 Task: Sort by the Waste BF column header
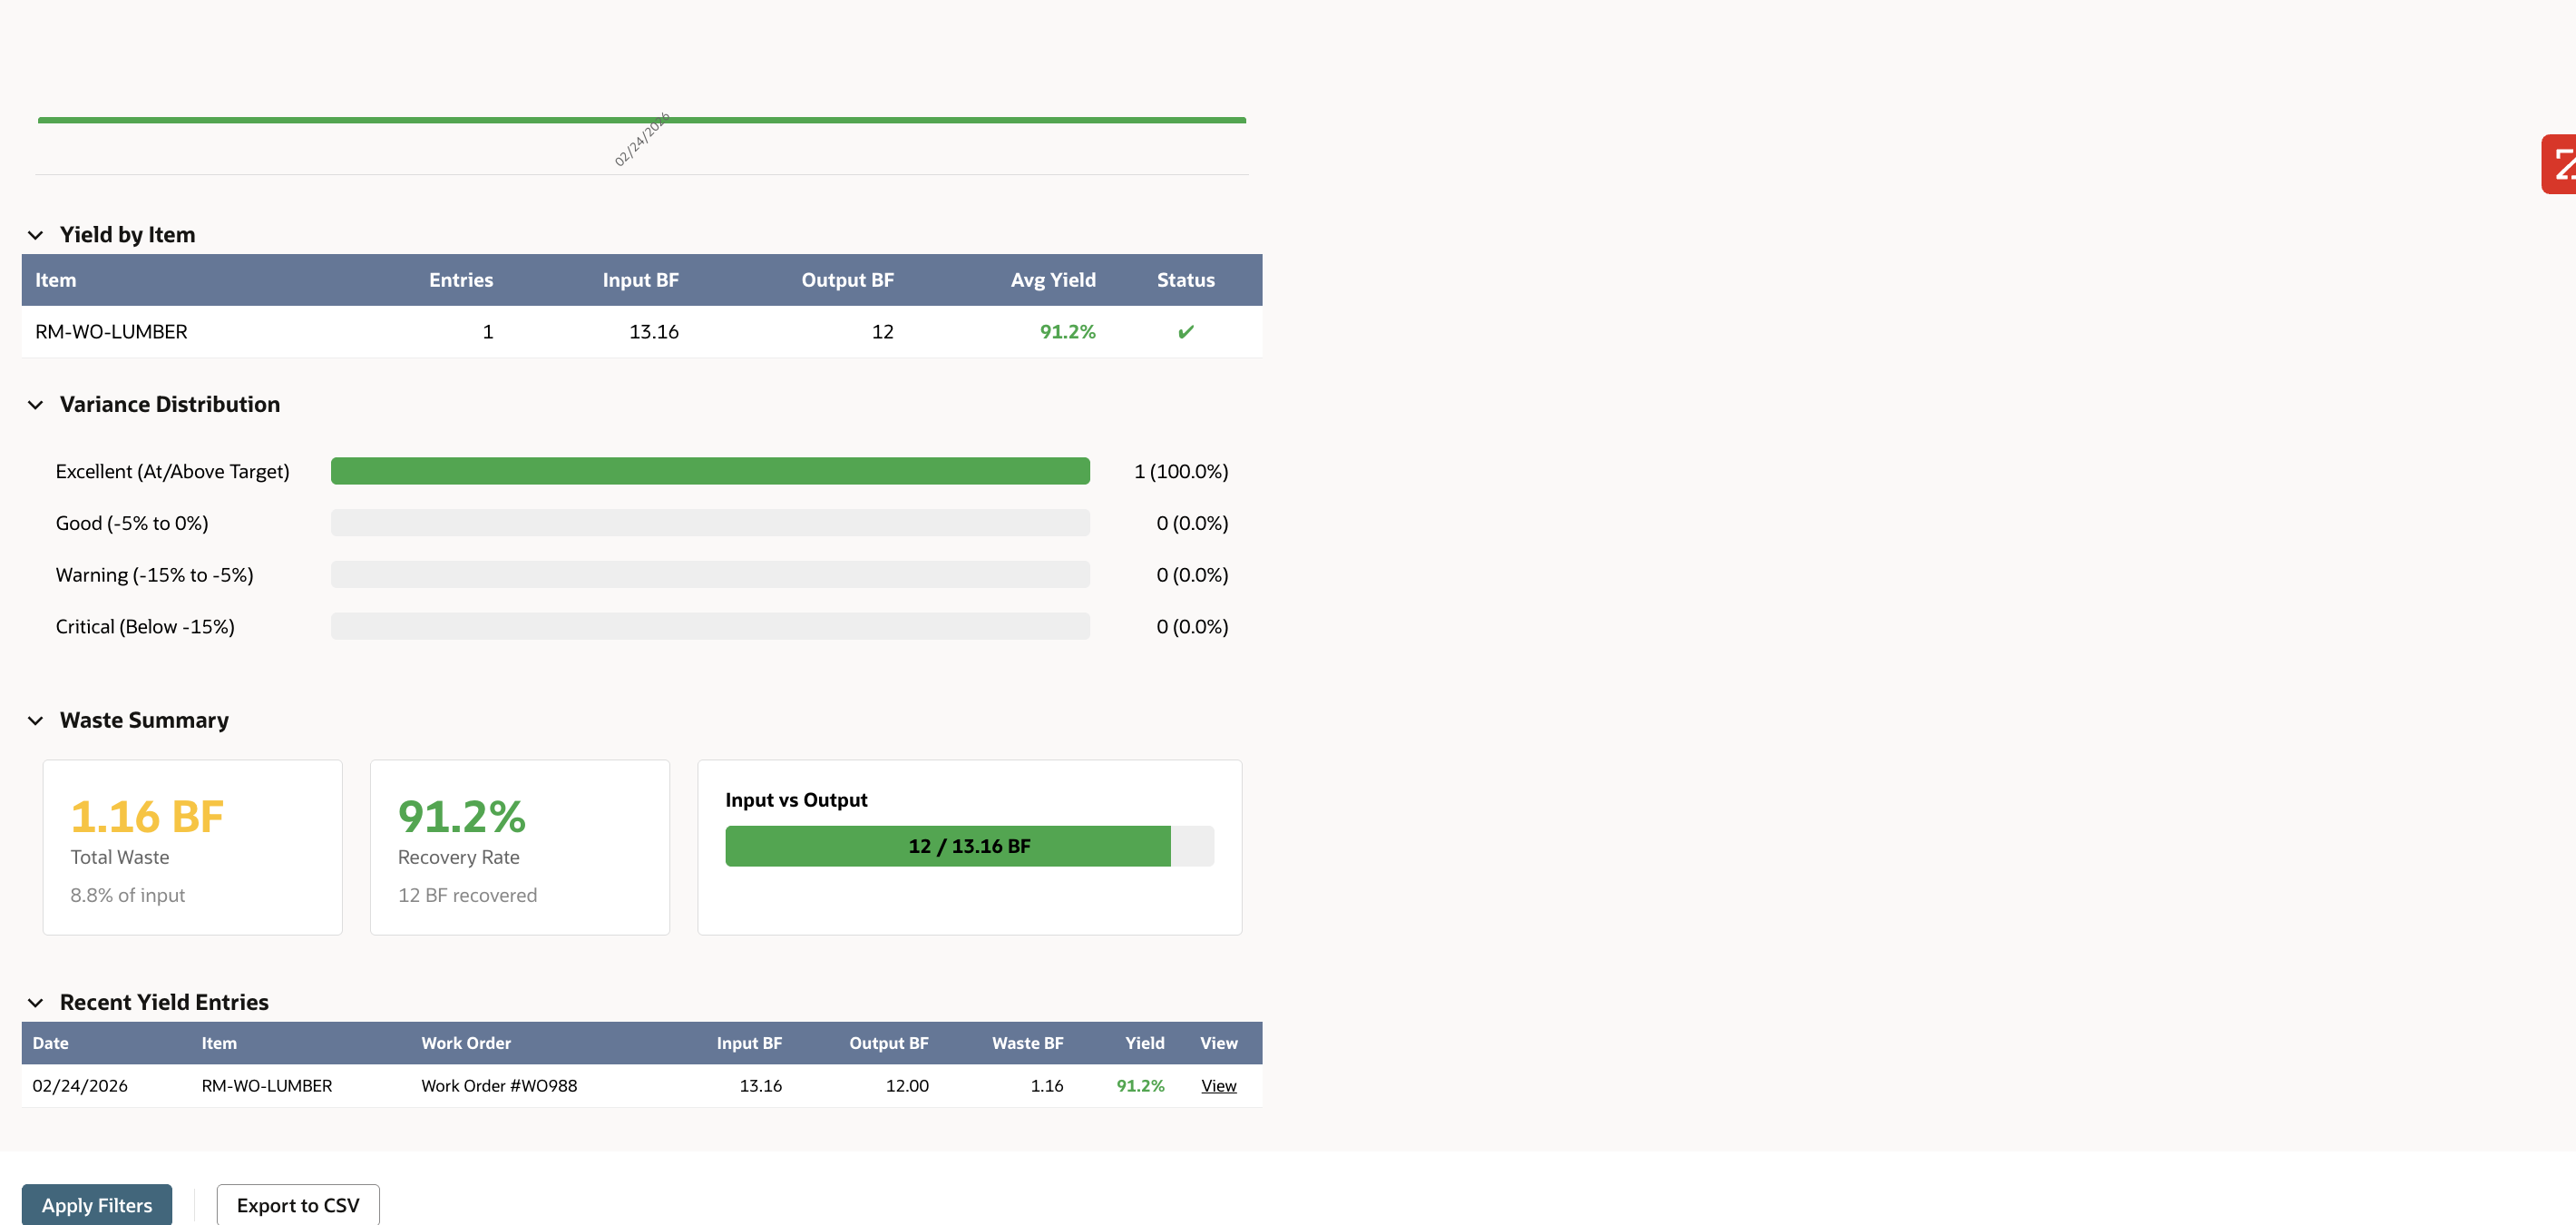(1028, 1042)
